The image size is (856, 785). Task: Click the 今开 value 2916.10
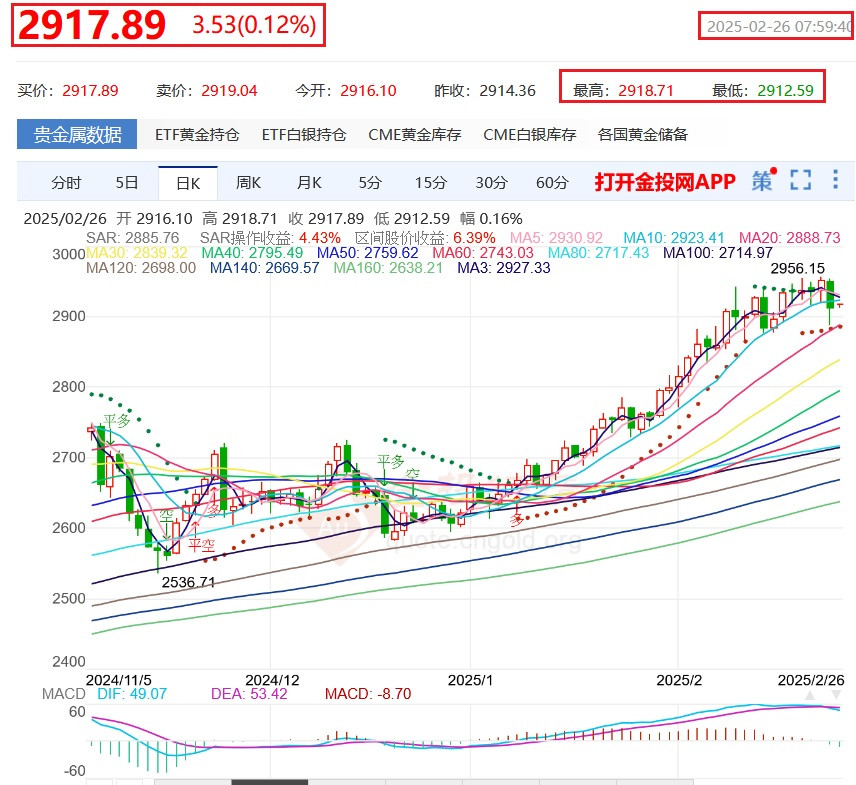tap(368, 91)
